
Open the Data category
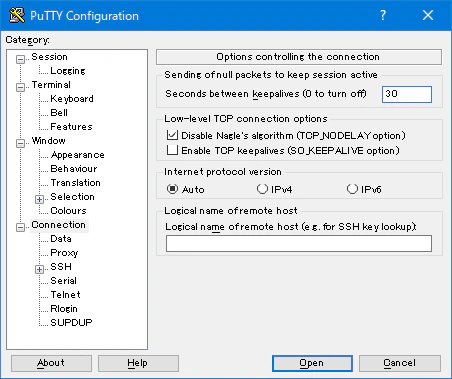click(61, 239)
